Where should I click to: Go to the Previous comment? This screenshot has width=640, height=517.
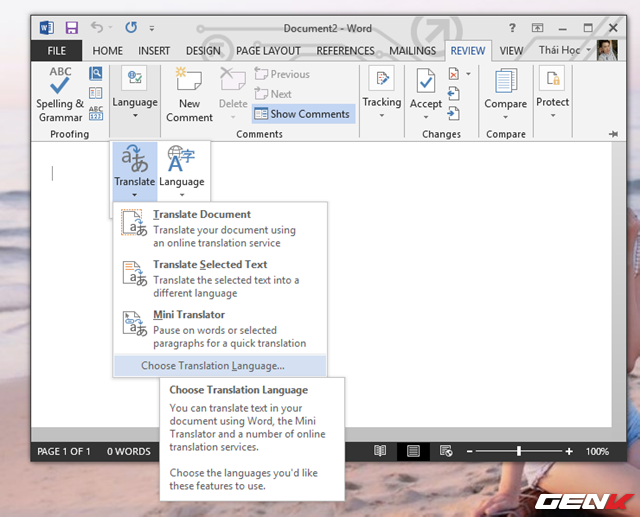click(x=282, y=74)
